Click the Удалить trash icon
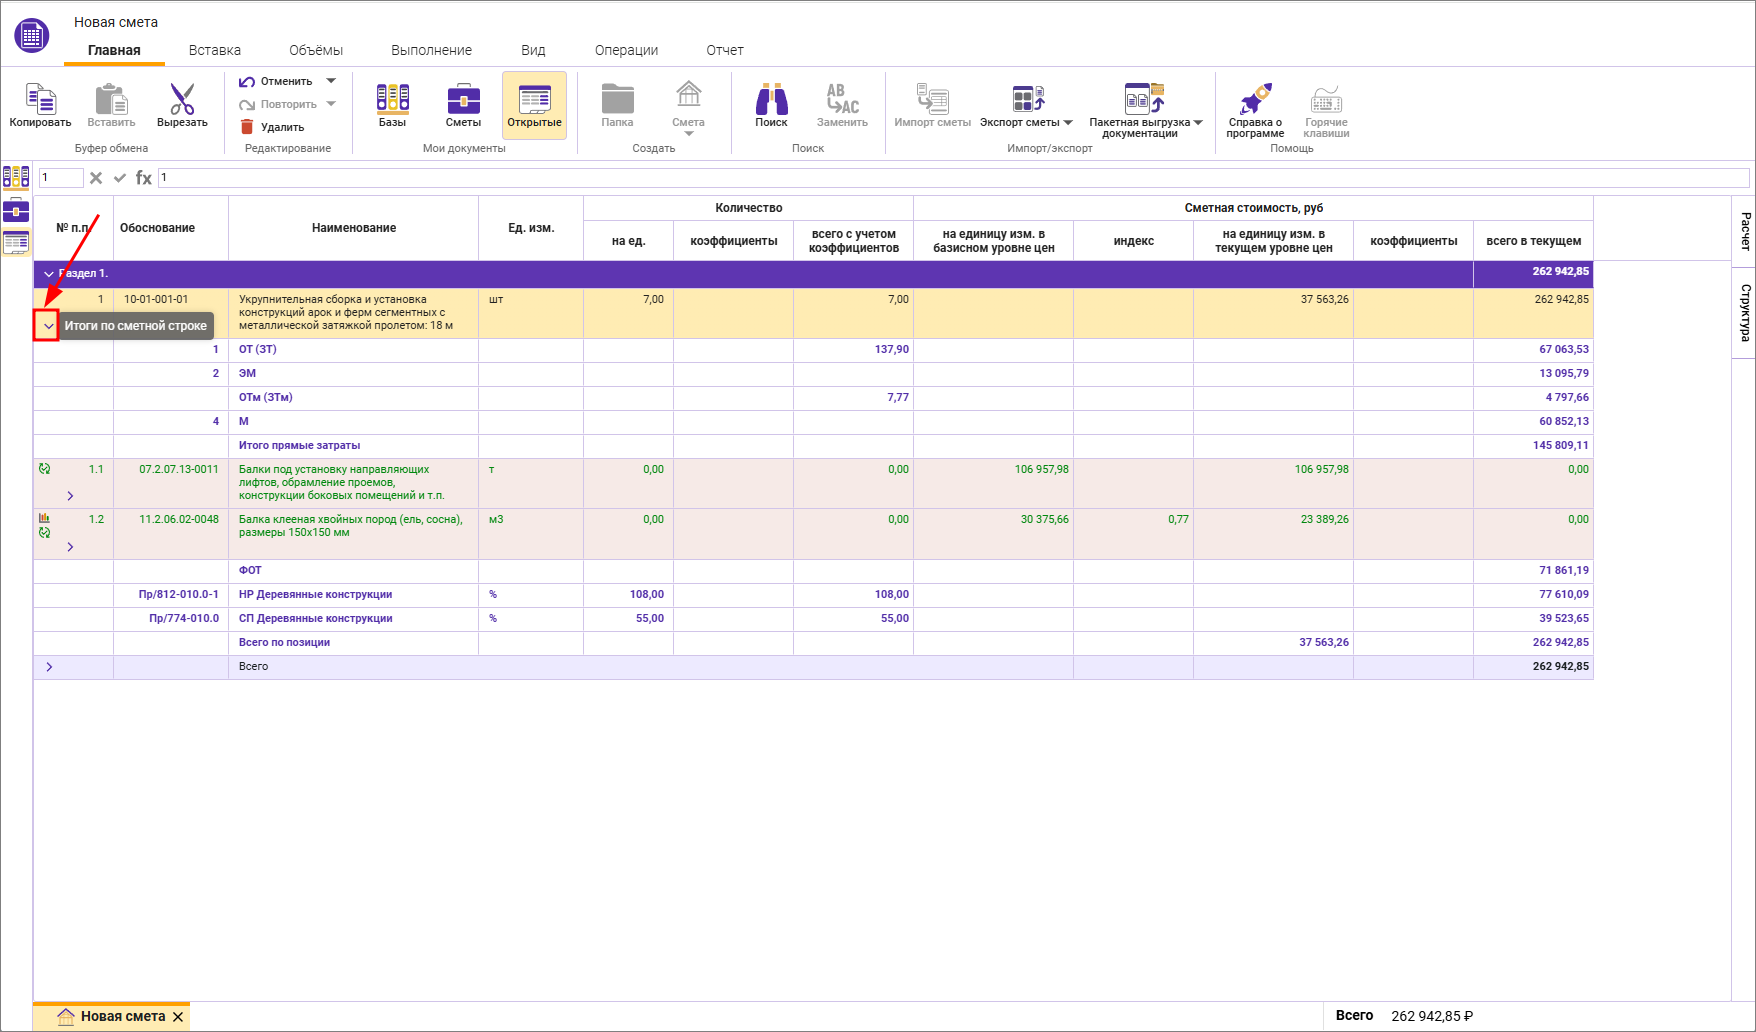Viewport: 1756px width, 1032px height. click(x=247, y=127)
